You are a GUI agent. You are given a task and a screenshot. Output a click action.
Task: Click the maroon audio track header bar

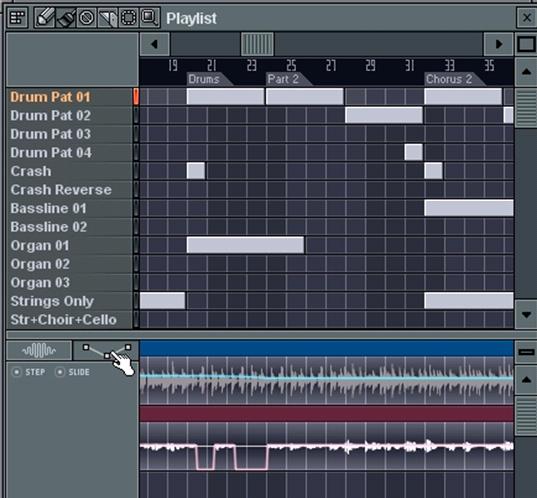click(327, 414)
